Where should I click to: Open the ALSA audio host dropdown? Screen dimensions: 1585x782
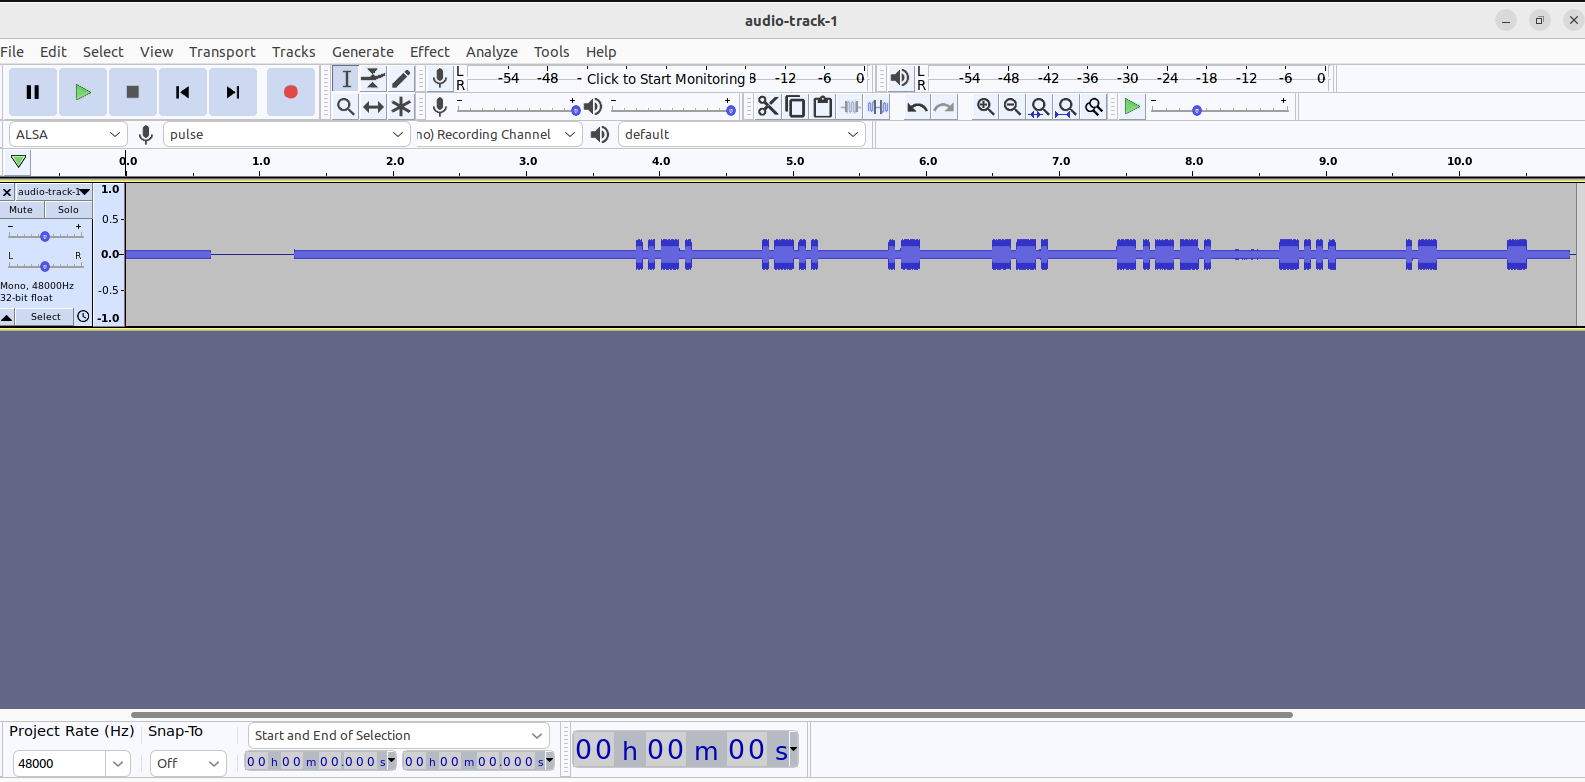click(67, 134)
